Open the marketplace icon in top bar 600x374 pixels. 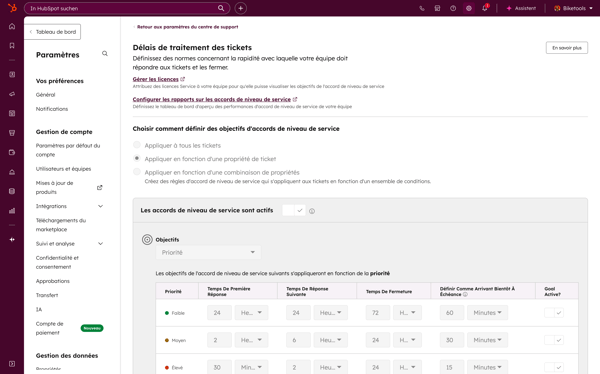click(437, 8)
